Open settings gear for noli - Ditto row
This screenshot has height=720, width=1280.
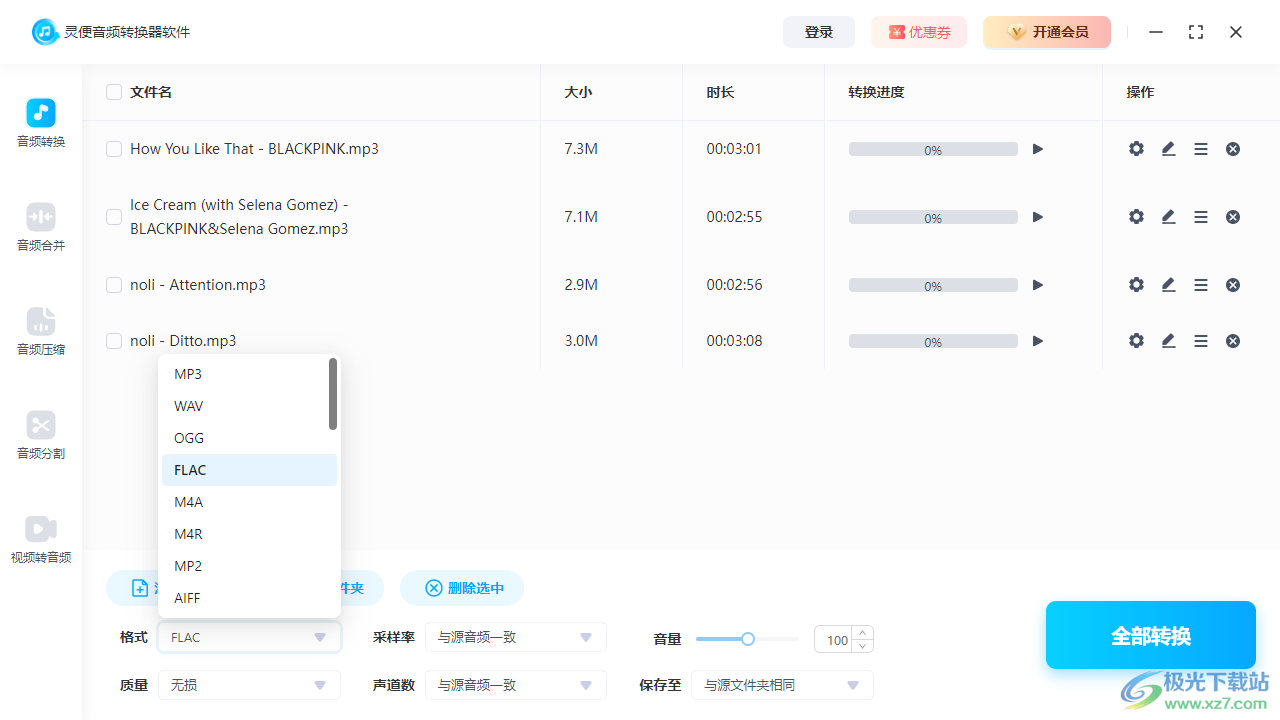[x=1136, y=341]
